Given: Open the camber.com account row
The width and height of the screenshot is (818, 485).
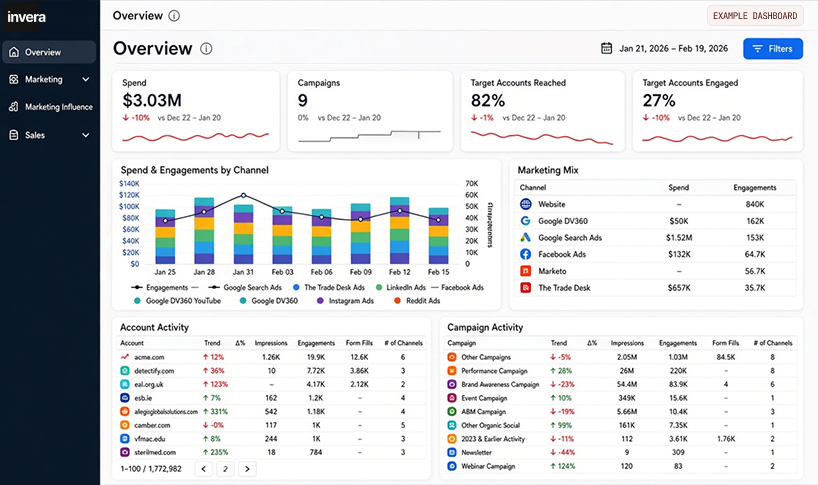Looking at the screenshot, I should point(272,425).
